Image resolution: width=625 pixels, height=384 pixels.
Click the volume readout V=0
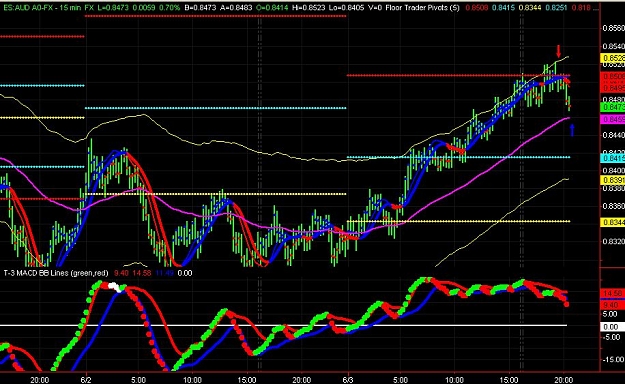pyautogui.click(x=375, y=8)
